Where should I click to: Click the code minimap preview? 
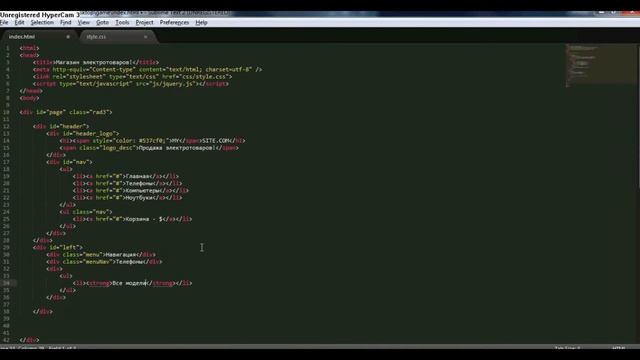(x=601, y=65)
